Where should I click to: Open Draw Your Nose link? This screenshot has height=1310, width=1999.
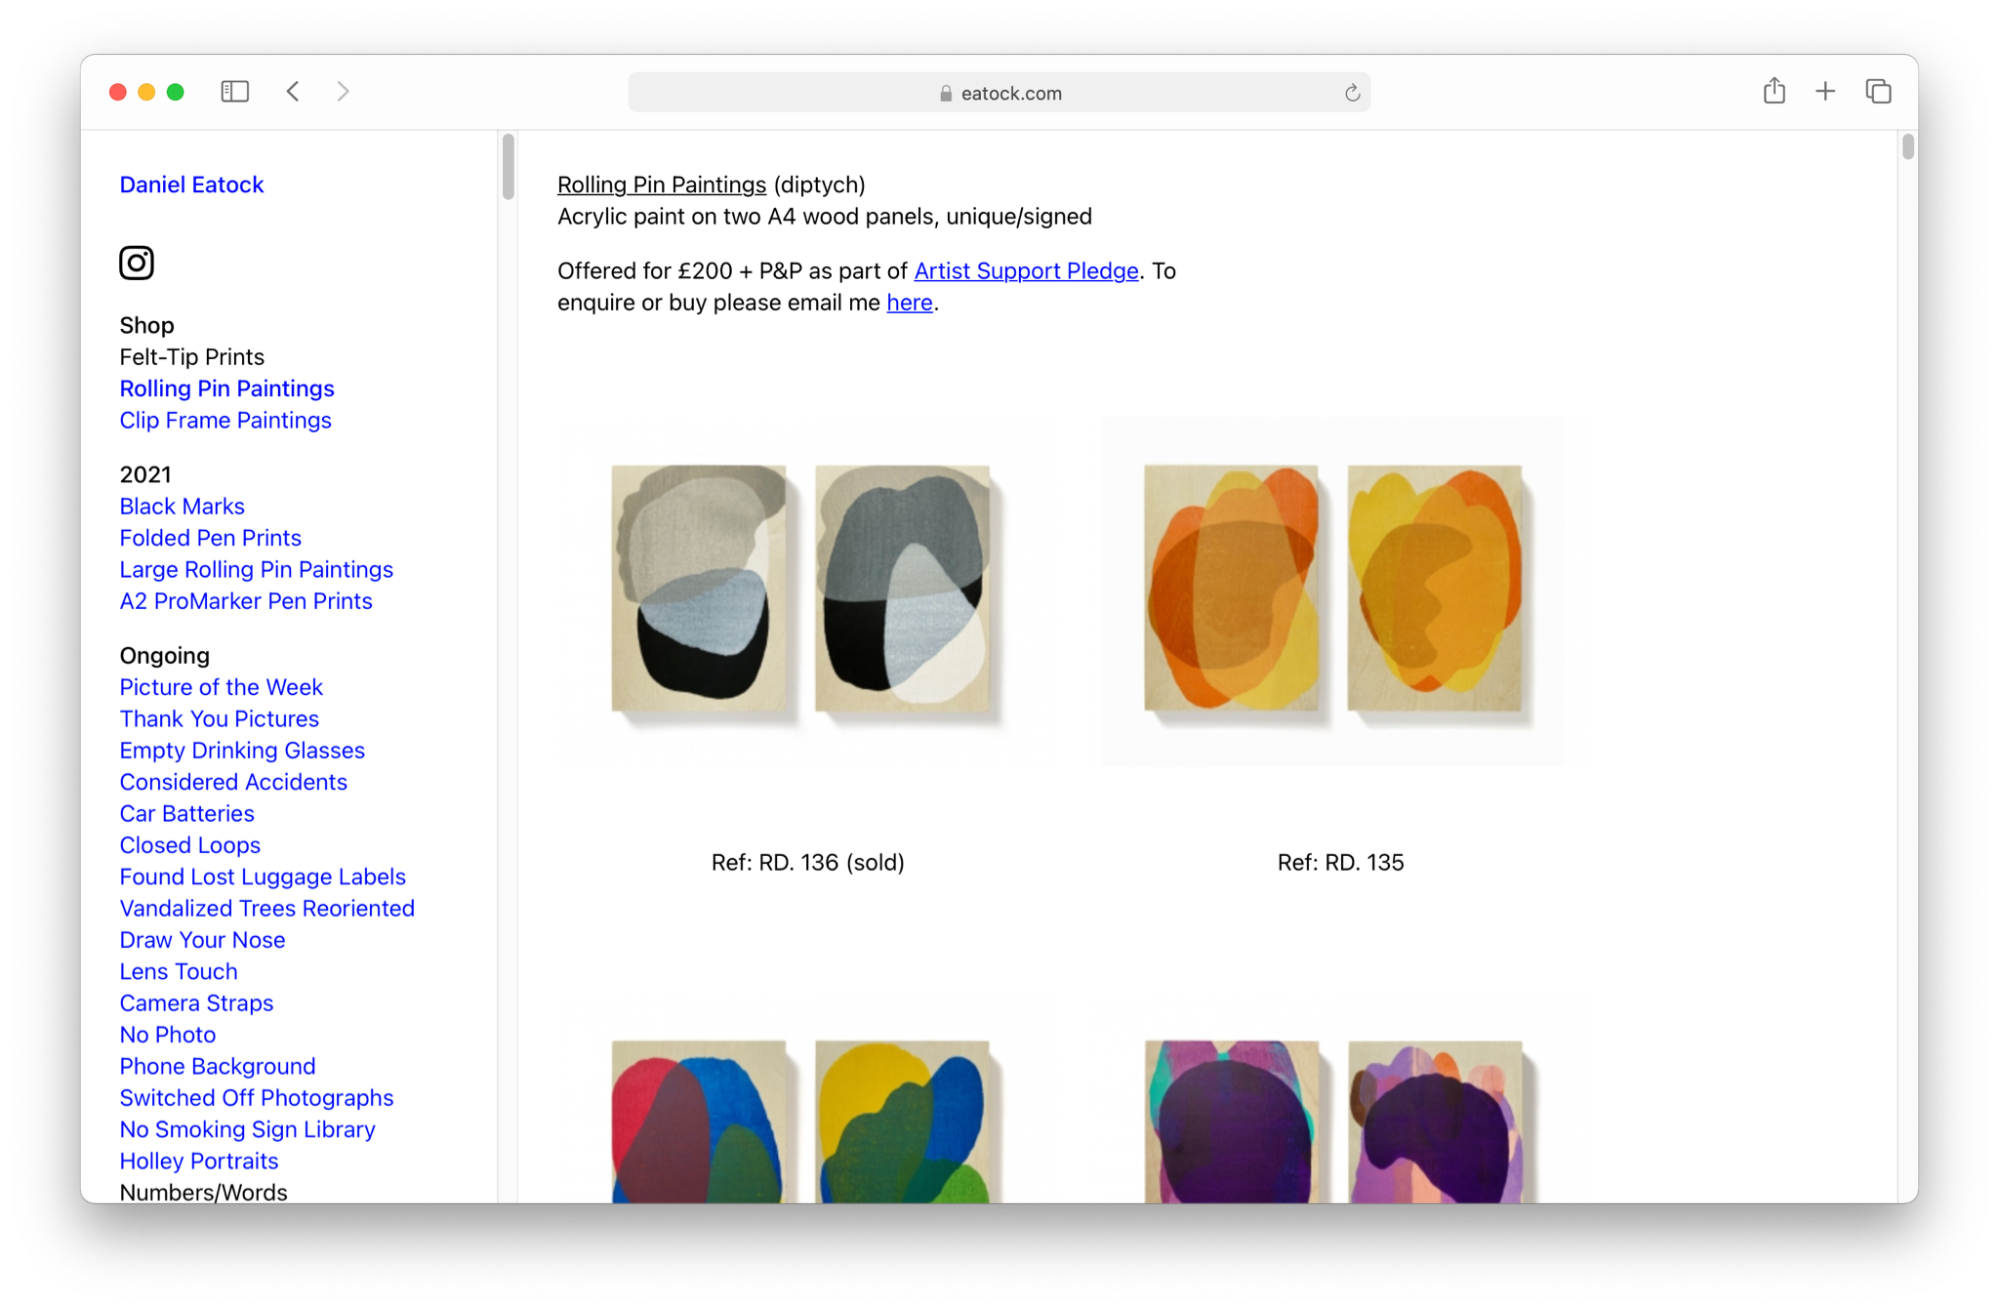[x=202, y=940]
